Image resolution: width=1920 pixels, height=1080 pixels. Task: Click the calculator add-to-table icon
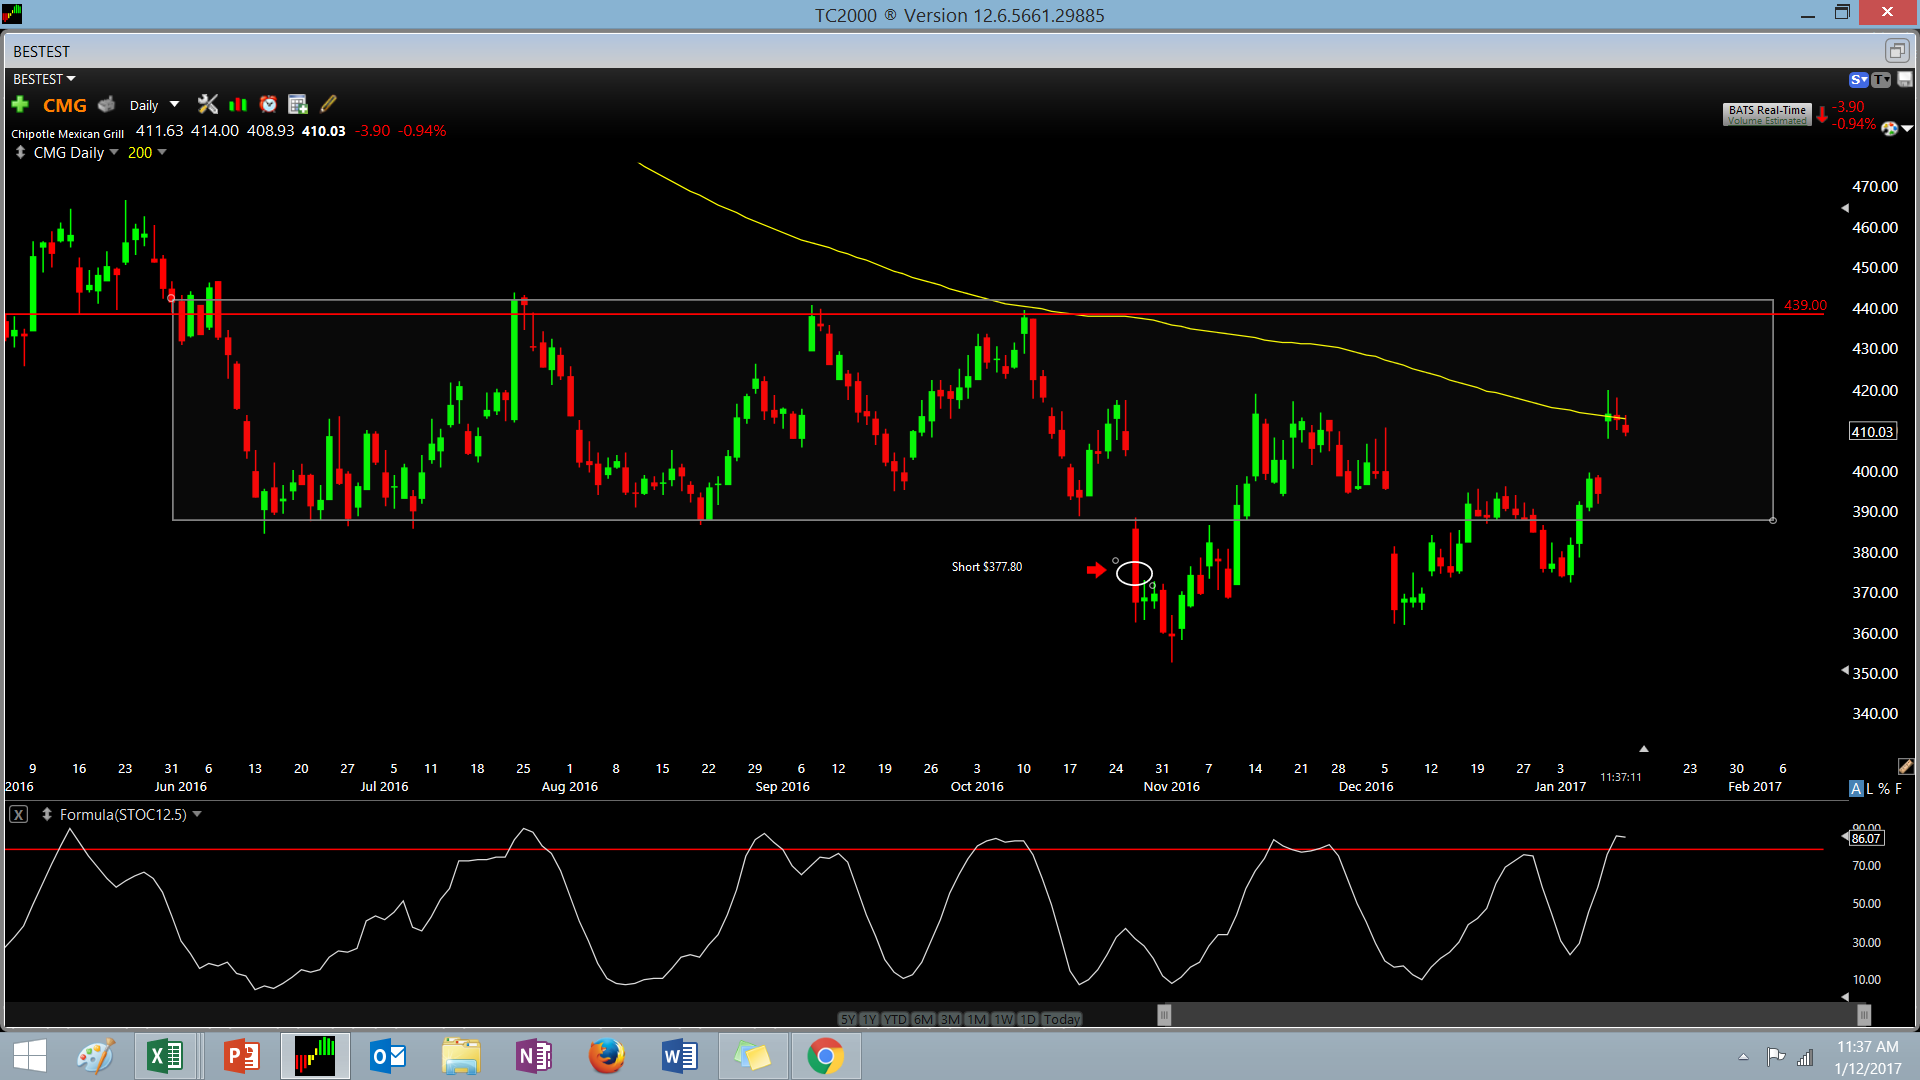pyautogui.click(x=298, y=104)
